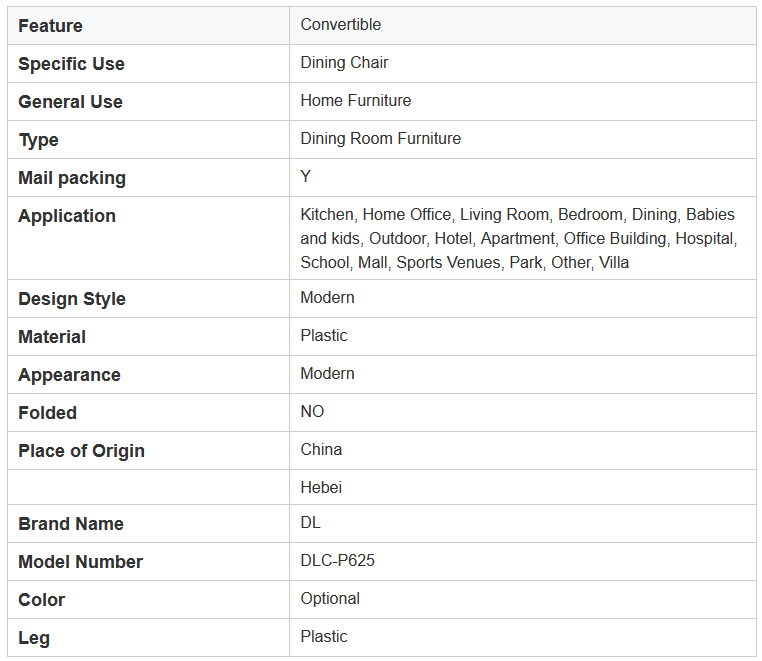Click the Application list of room types
The width and height of the screenshot is (762, 661).
(519, 238)
